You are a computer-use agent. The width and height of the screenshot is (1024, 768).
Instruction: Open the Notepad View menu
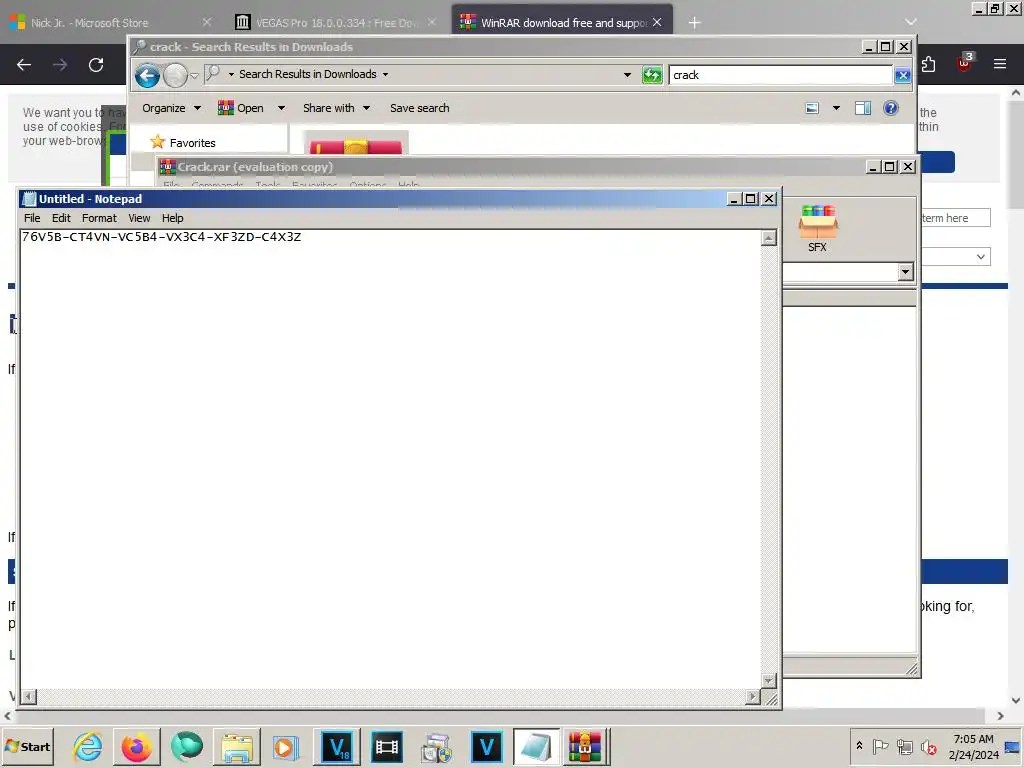pos(139,218)
